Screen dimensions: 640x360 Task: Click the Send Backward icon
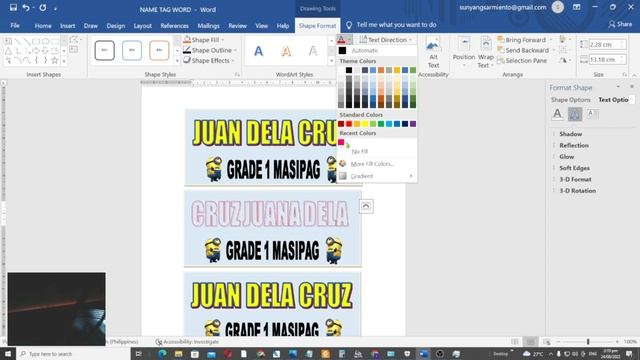pos(501,50)
